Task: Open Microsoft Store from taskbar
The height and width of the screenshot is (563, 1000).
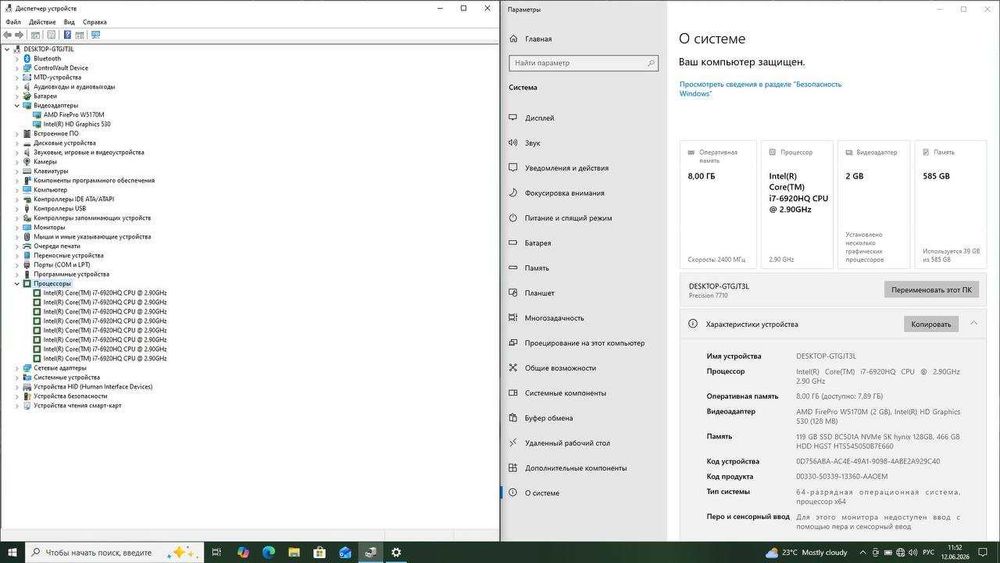Action: pyautogui.click(x=320, y=552)
